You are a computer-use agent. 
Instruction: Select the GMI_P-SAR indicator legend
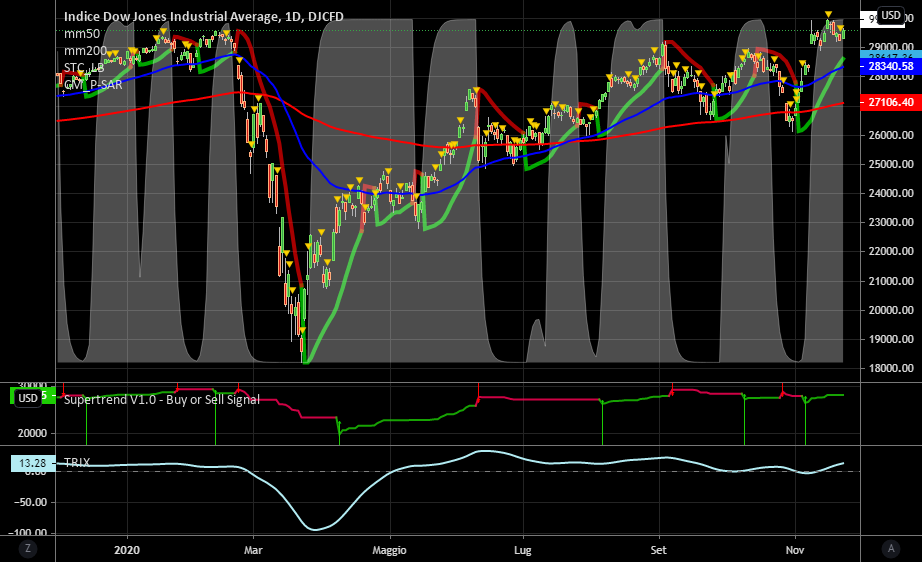(93, 85)
